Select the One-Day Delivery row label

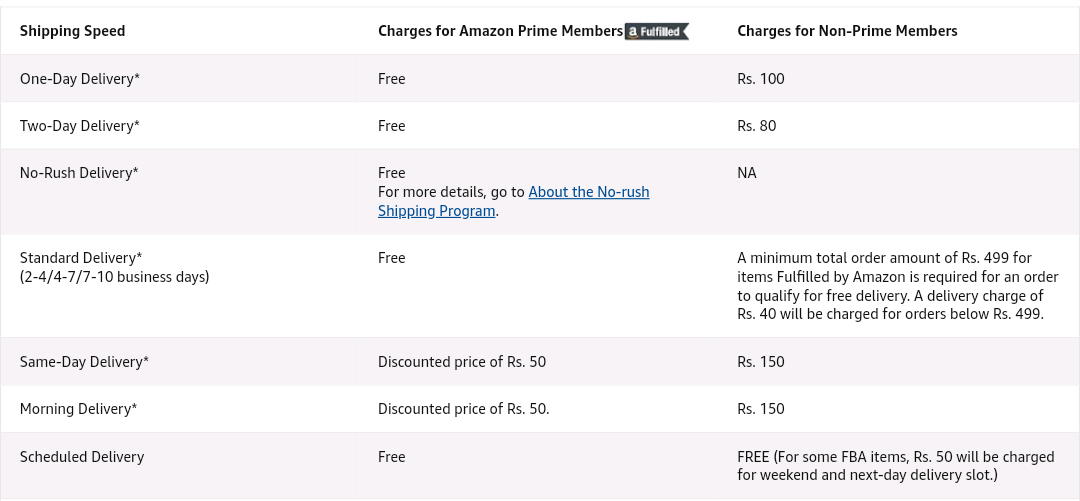(80, 79)
